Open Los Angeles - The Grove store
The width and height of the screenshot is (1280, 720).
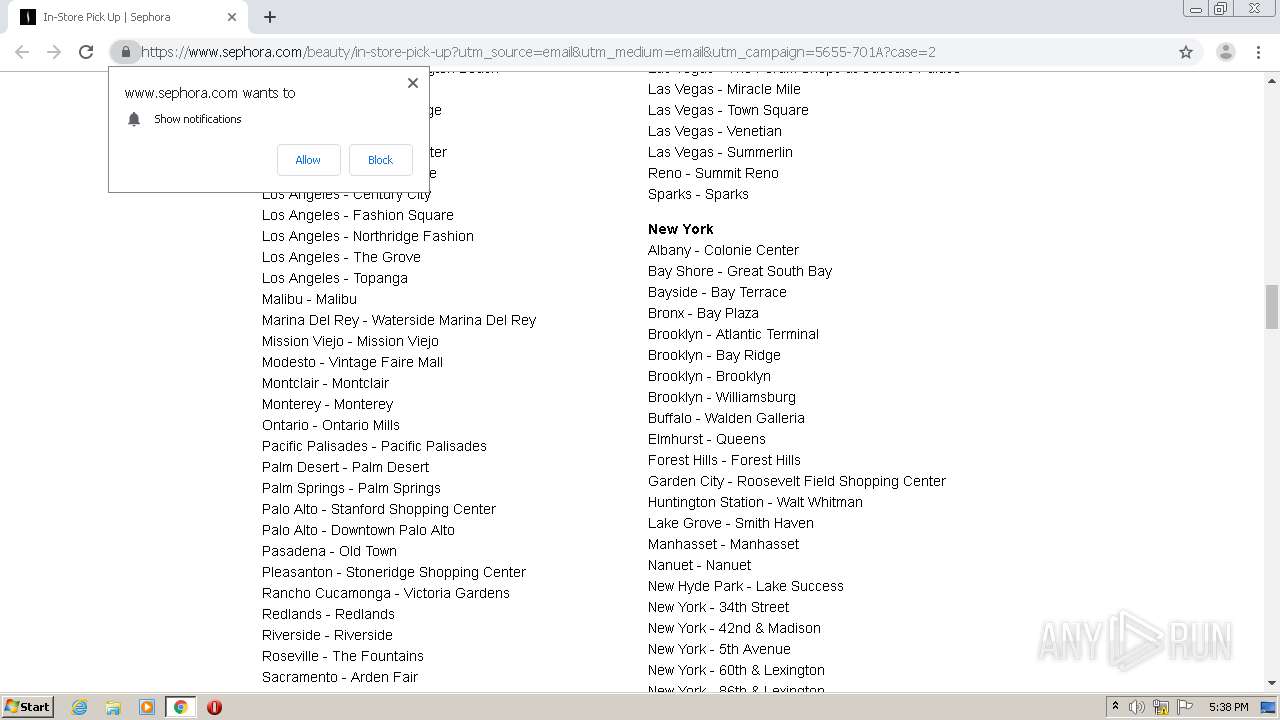click(x=341, y=257)
